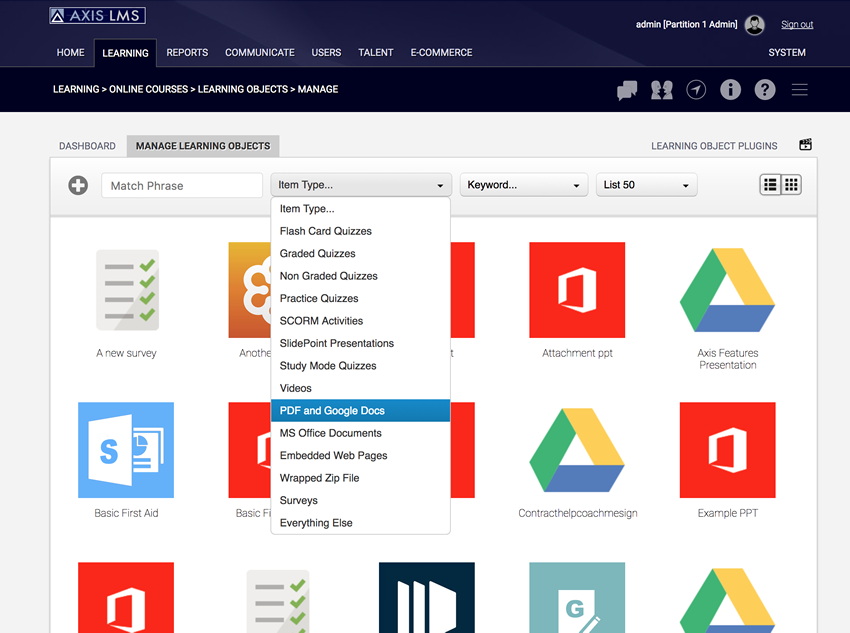The width and height of the screenshot is (850, 633).
Task: Click the two-people users icon in header
Action: pos(661,90)
